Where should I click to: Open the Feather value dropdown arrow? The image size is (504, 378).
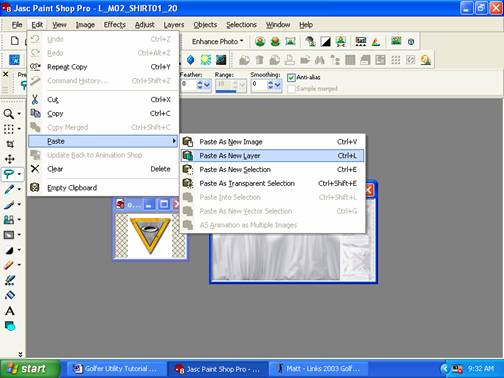pyautogui.click(x=207, y=85)
